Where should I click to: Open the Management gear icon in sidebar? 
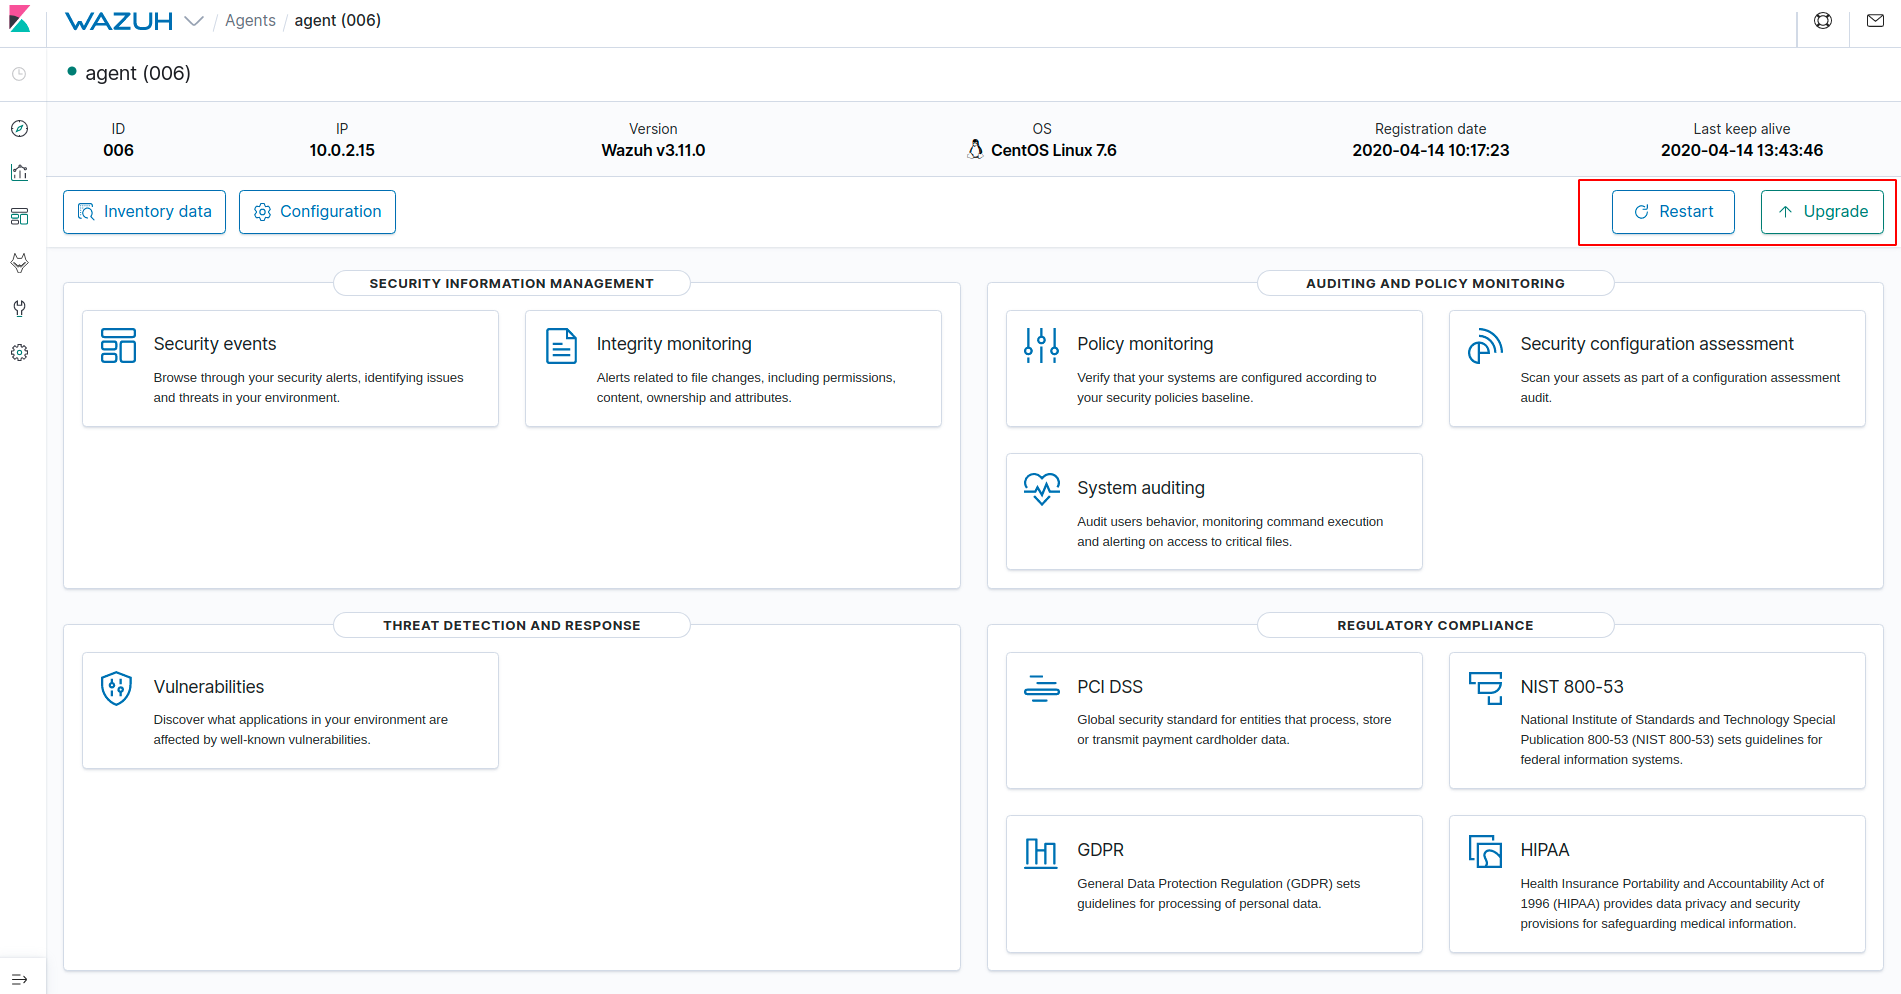tap(19, 353)
